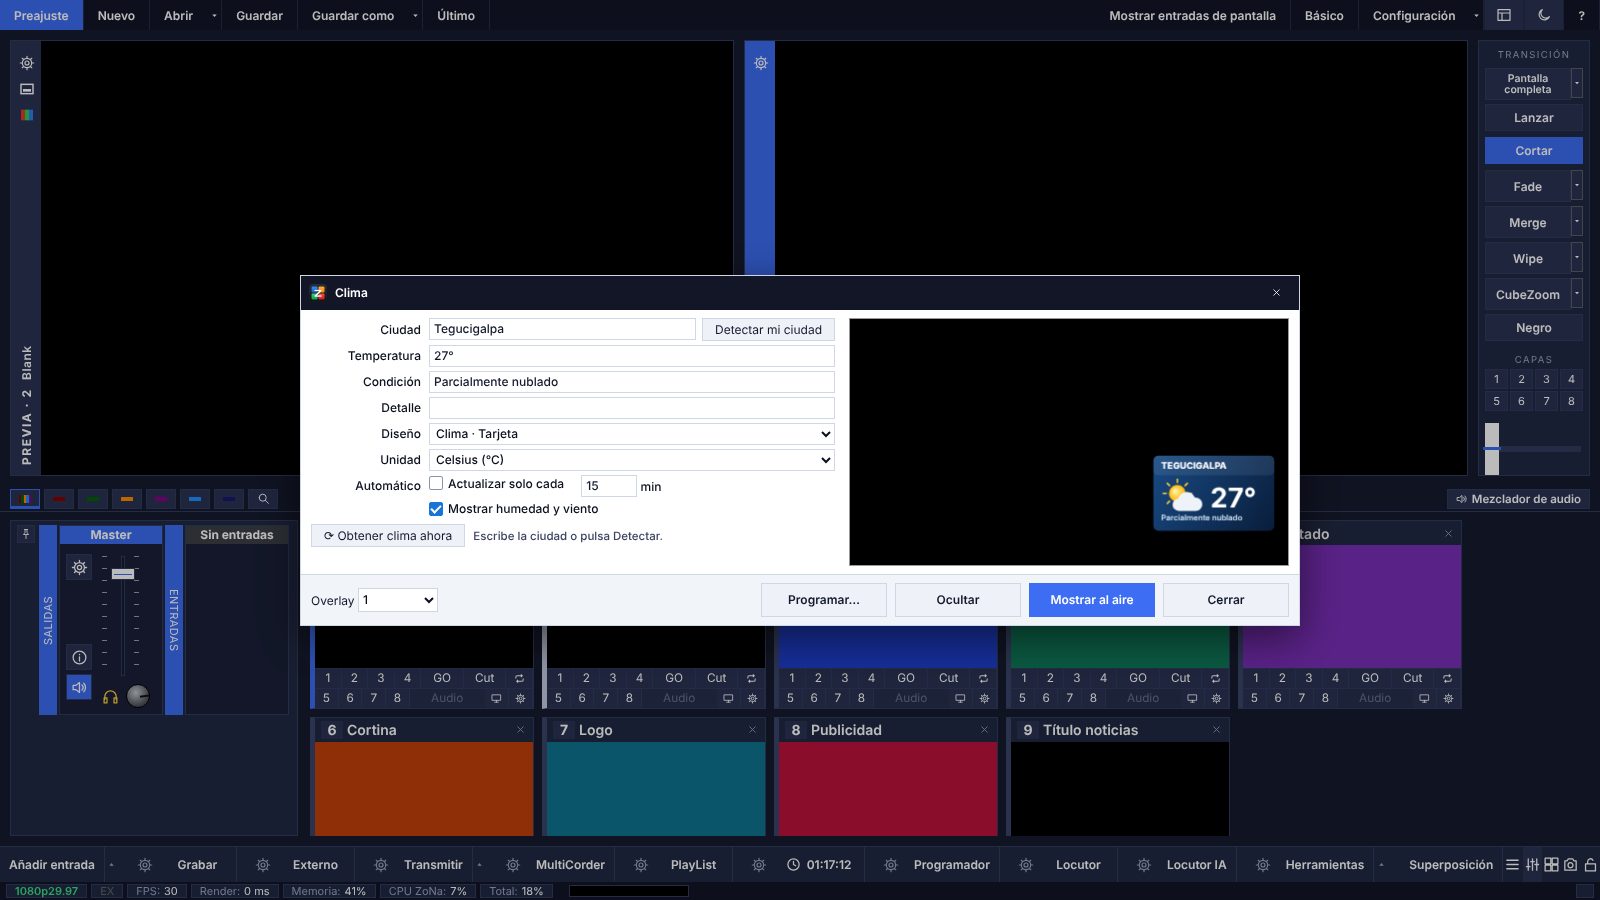Open the Unidad Celsius dropdown

click(632, 460)
